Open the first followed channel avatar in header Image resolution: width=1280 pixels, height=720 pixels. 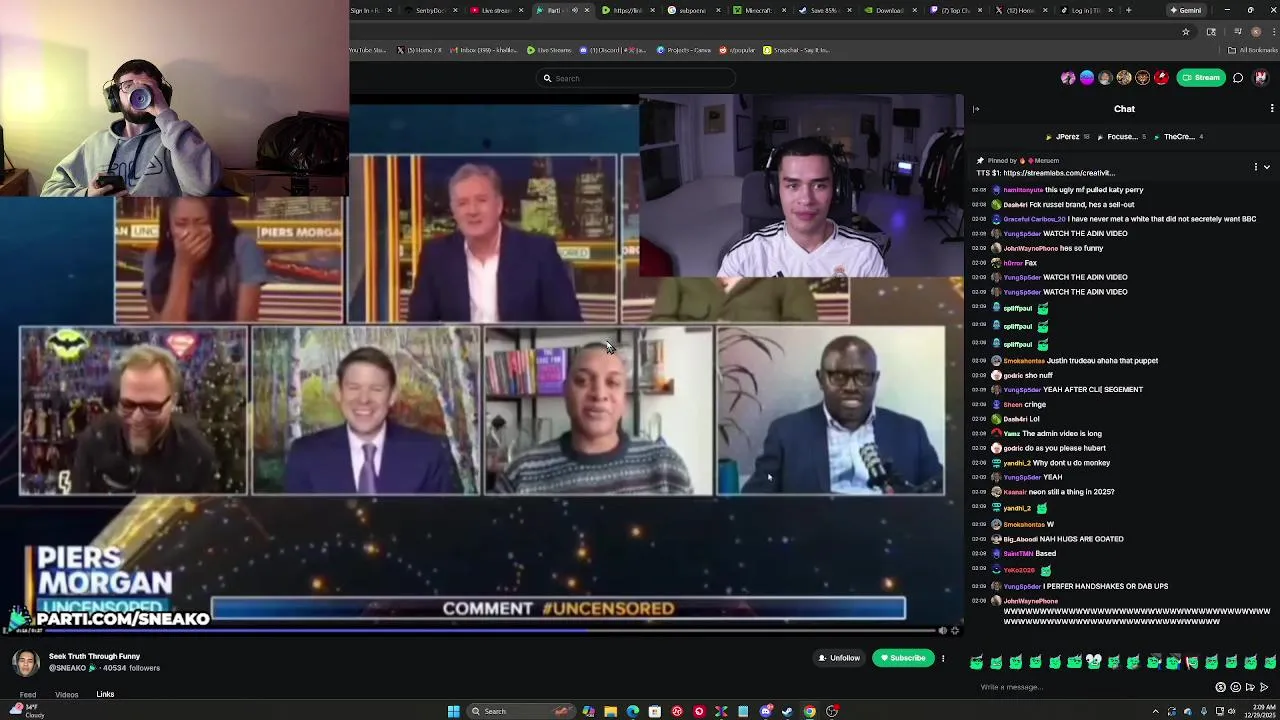pyautogui.click(x=1068, y=78)
